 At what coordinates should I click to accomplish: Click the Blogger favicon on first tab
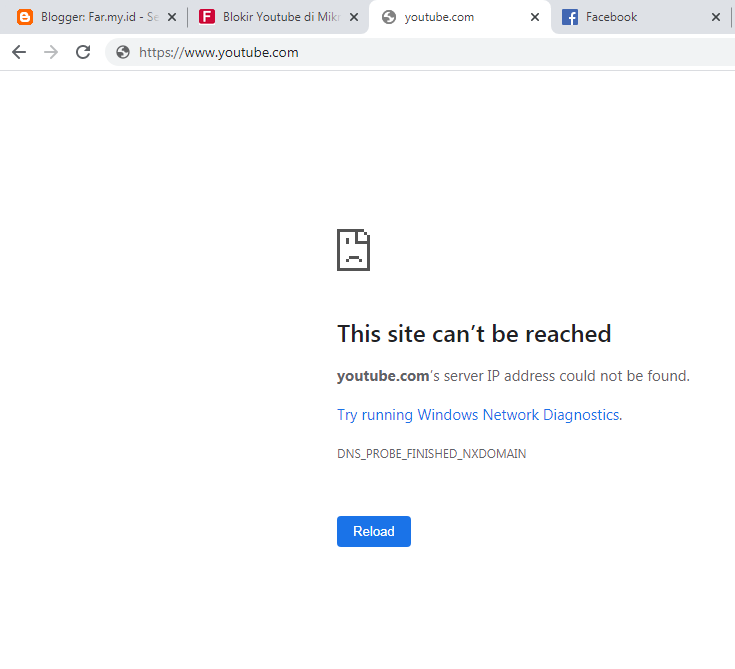click(x=25, y=17)
